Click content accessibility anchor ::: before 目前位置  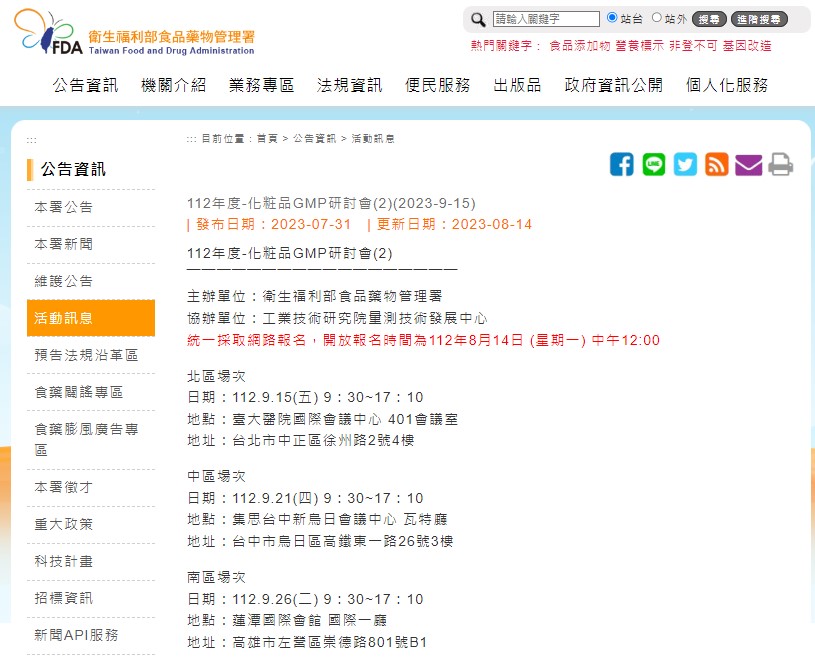pos(191,139)
